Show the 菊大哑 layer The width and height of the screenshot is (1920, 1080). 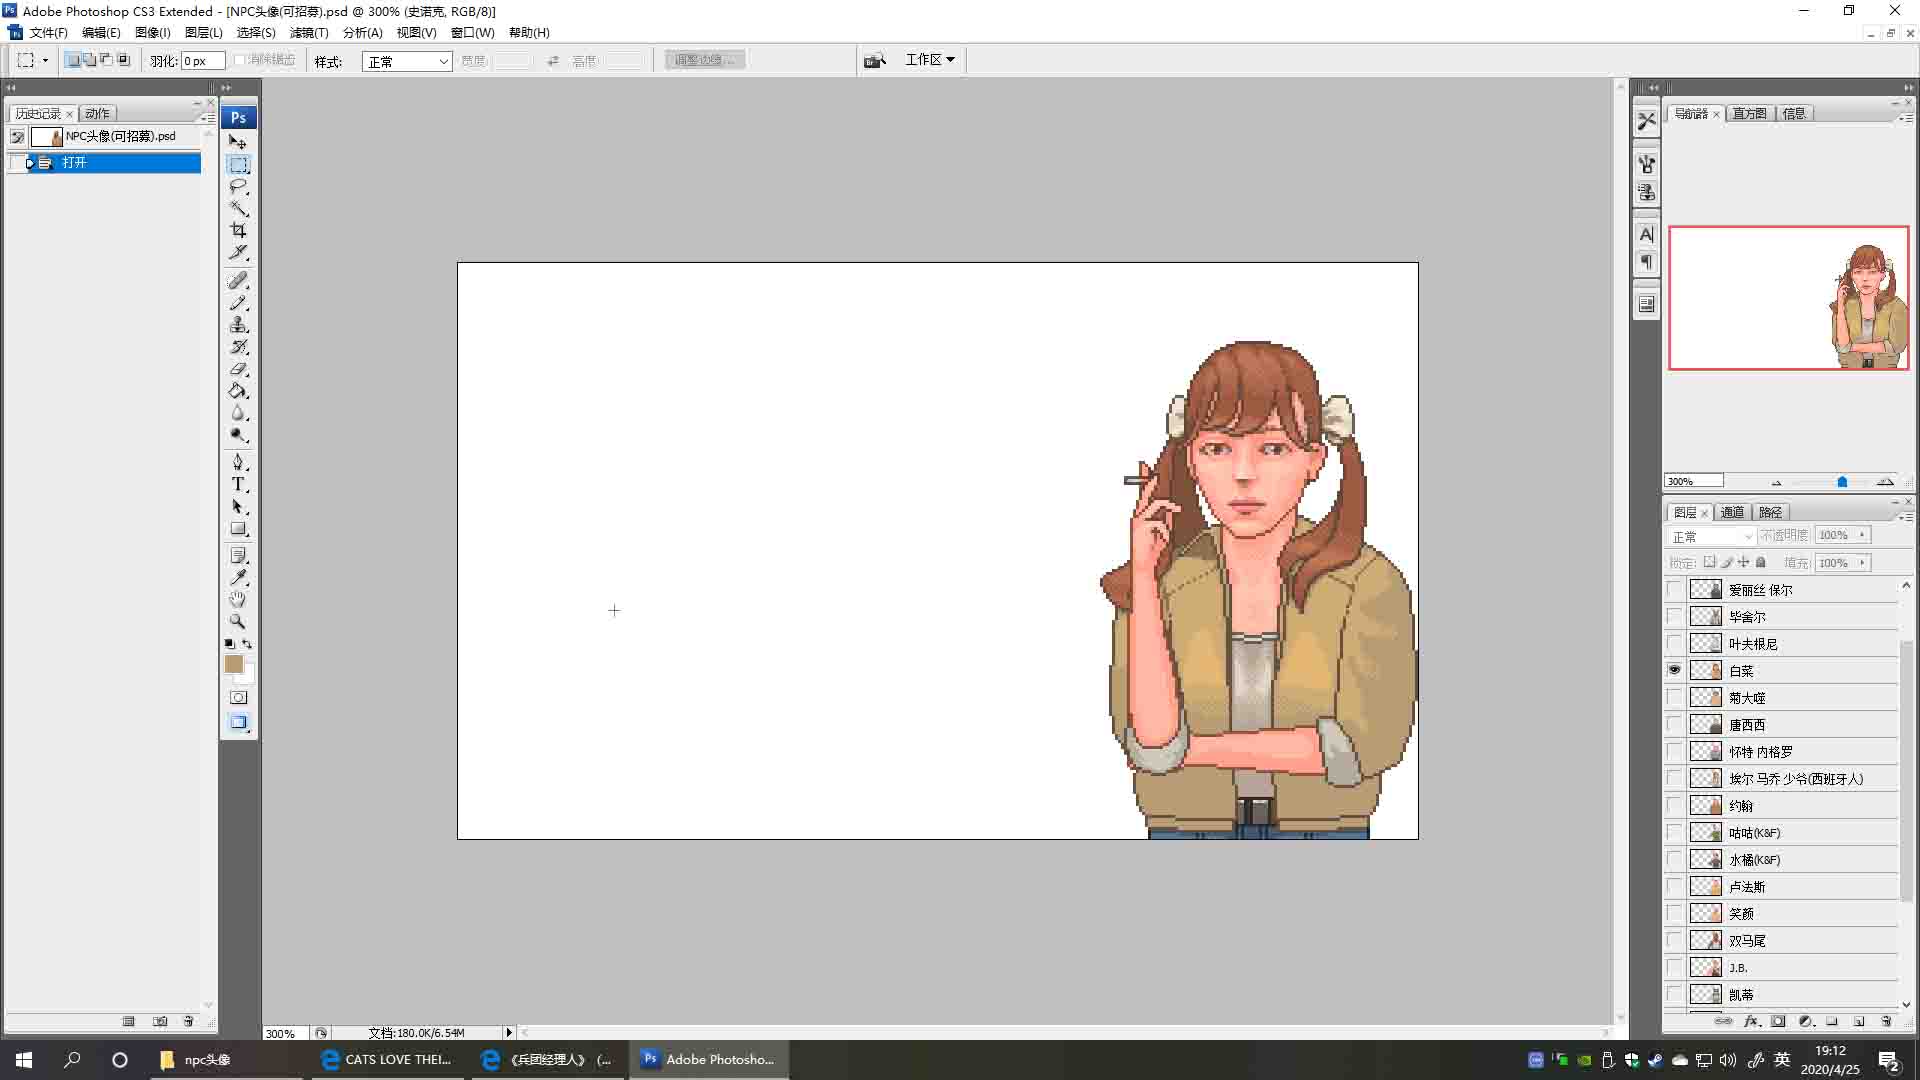1674,697
